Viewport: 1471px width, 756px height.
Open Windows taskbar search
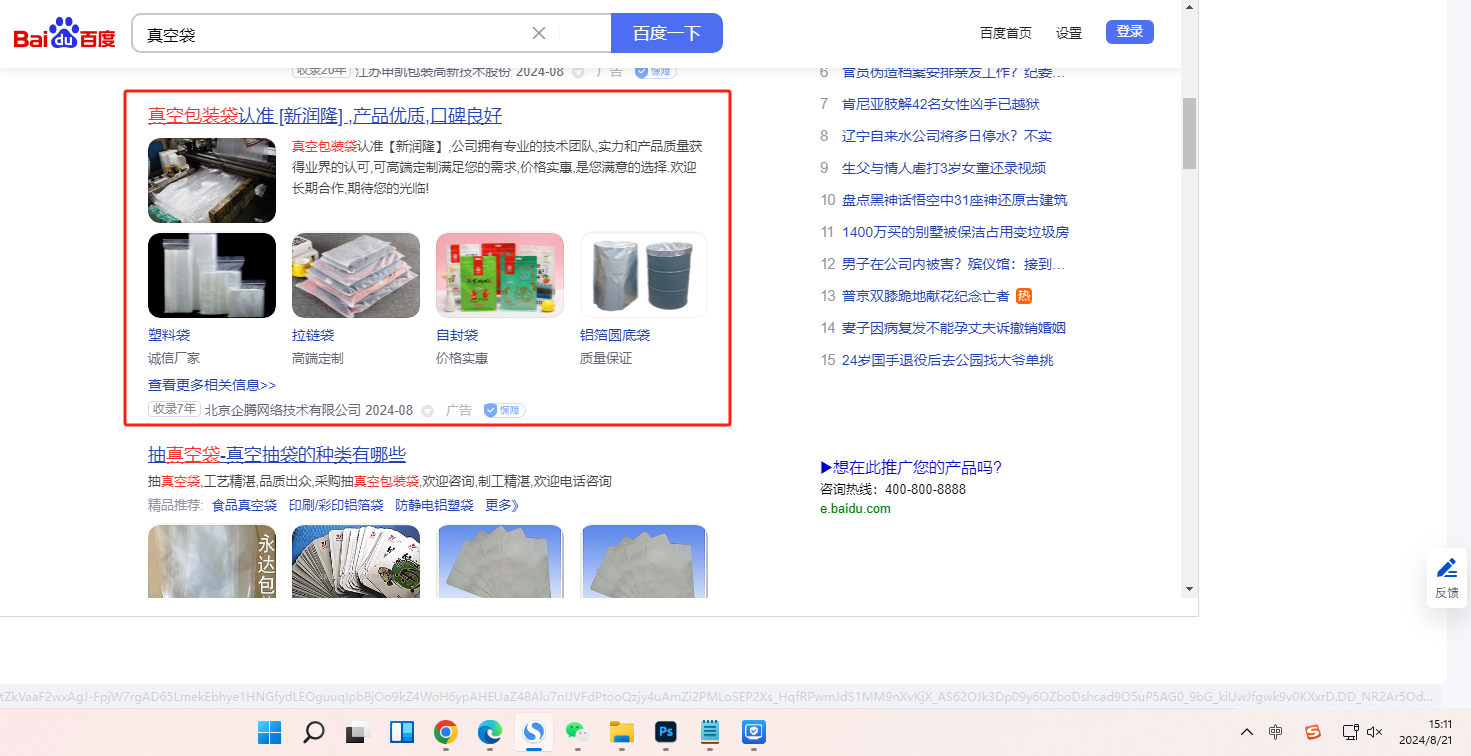[x=314, y=732]
